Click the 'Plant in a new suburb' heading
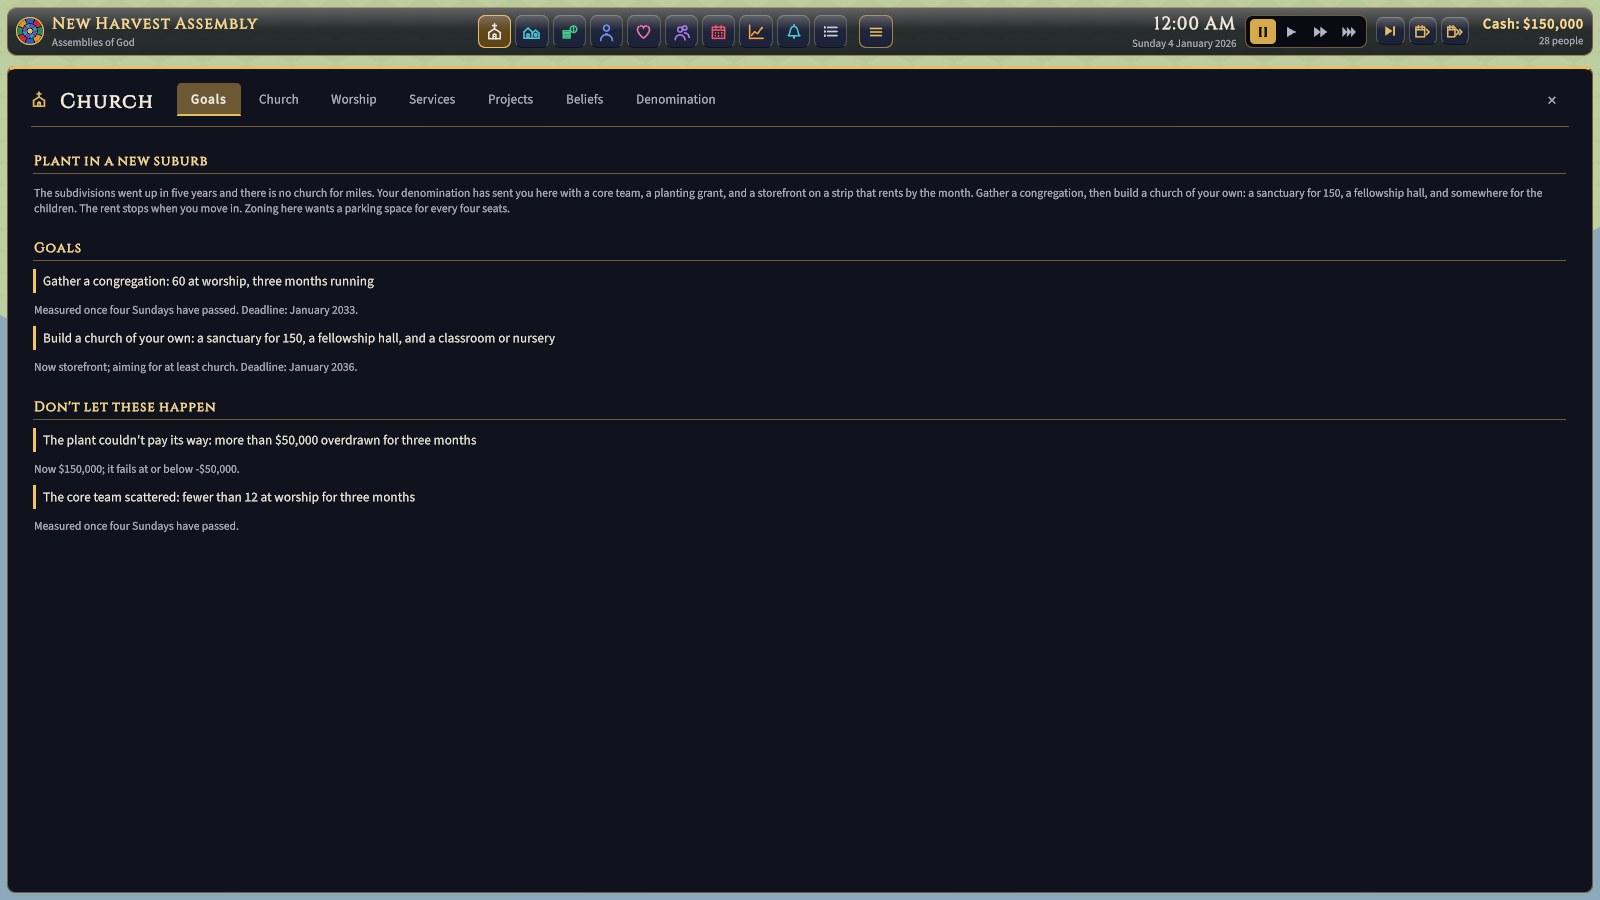The width and height of the screenshot is (1600, 900). tap(121, 161)
